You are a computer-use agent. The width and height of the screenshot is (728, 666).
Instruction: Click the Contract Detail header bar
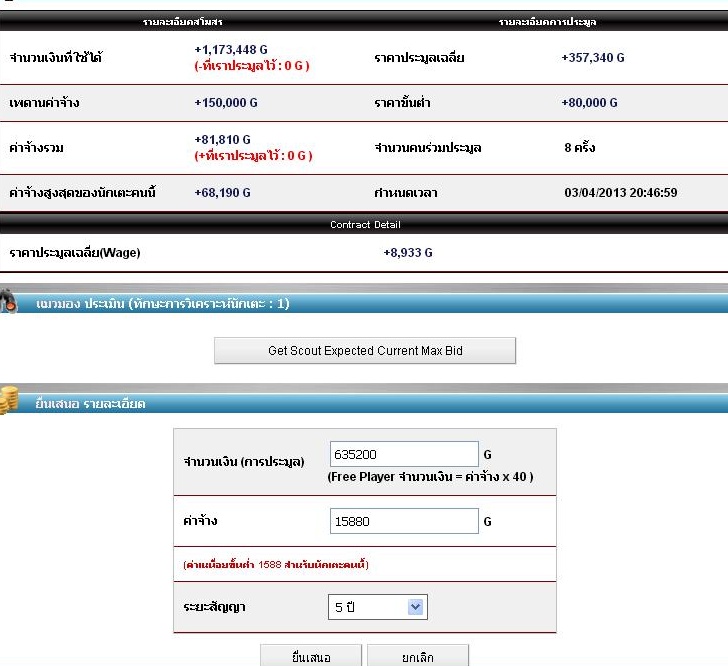(364, 224)
